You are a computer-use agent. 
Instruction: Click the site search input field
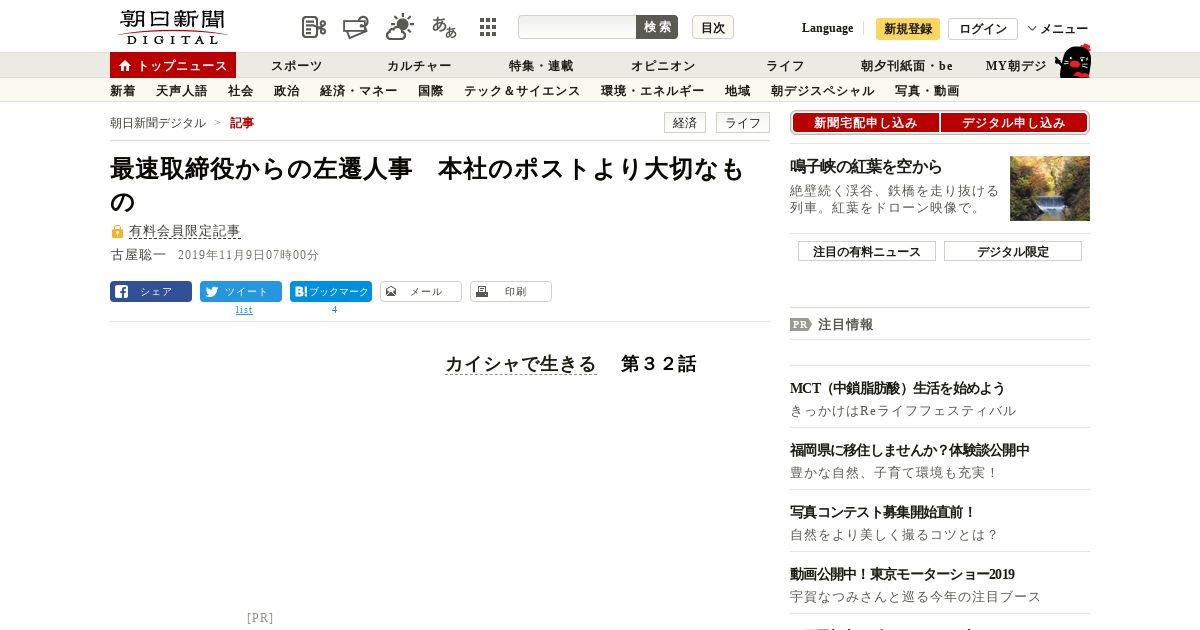[x=577, y=27]
